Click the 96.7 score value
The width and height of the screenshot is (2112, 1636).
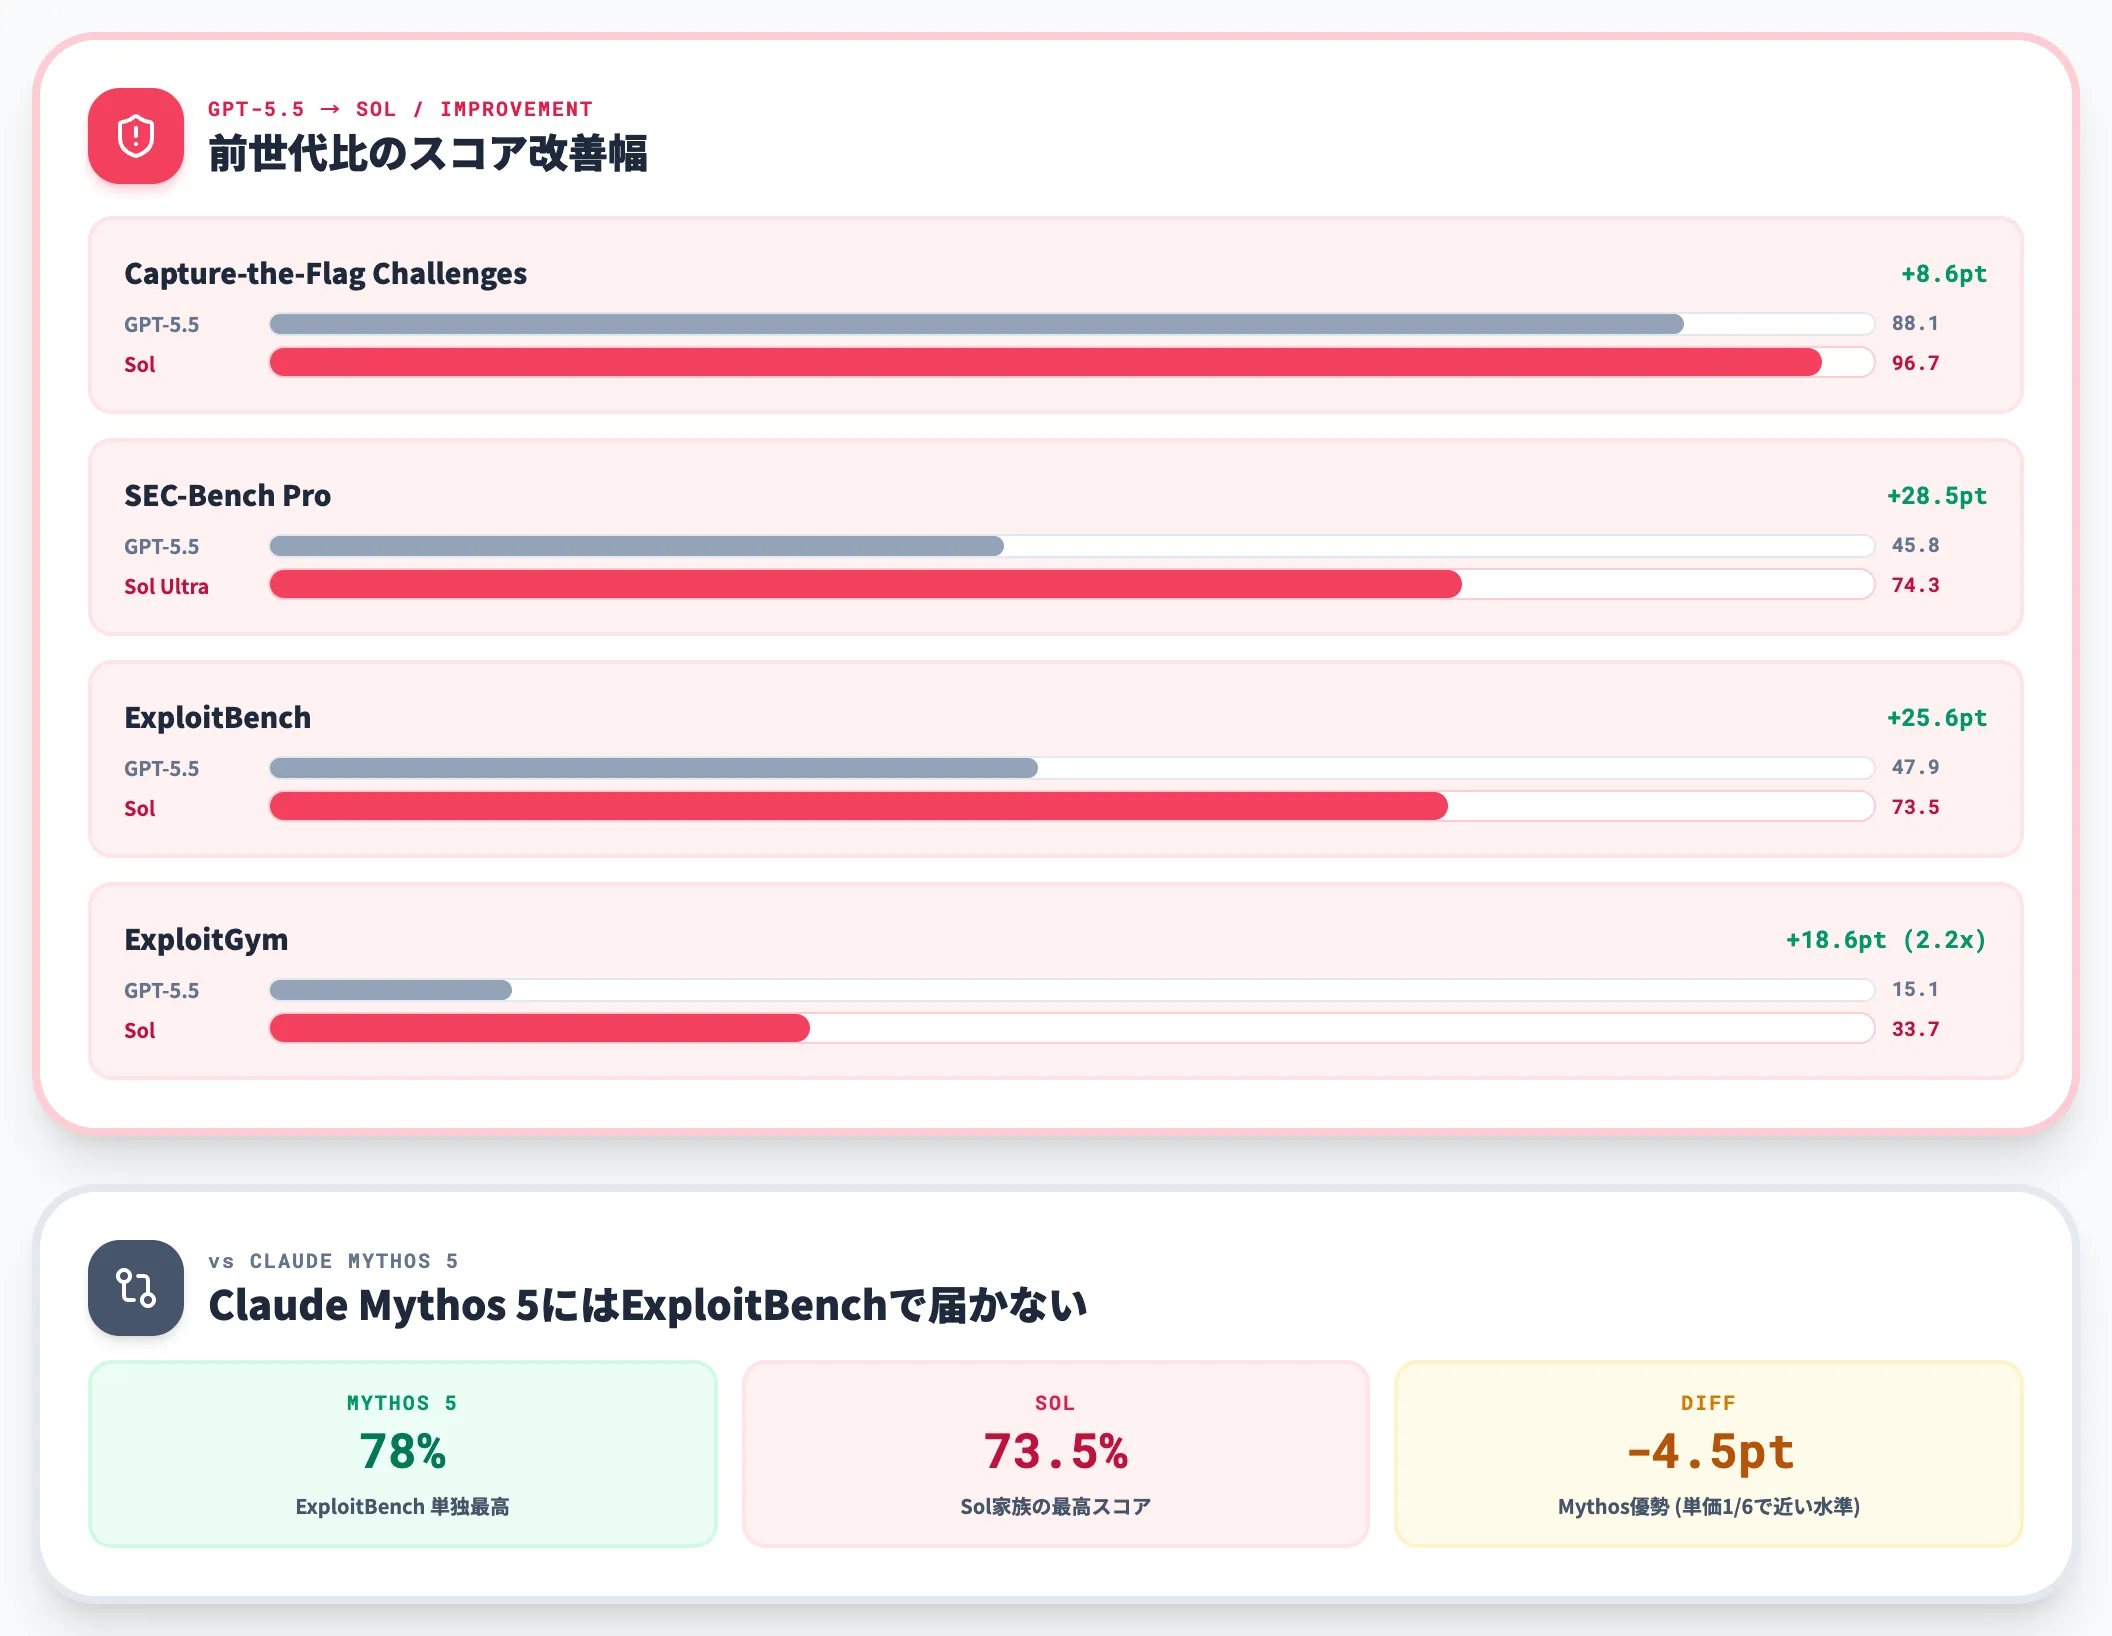tap(1915, 363)
